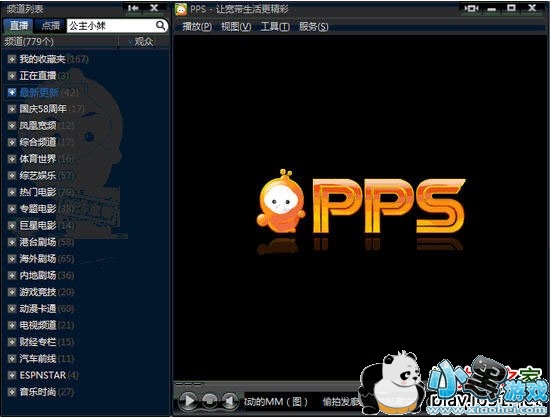Open the 播放(P) menu
Screen dimensions: 550x418
pos(197,26)
